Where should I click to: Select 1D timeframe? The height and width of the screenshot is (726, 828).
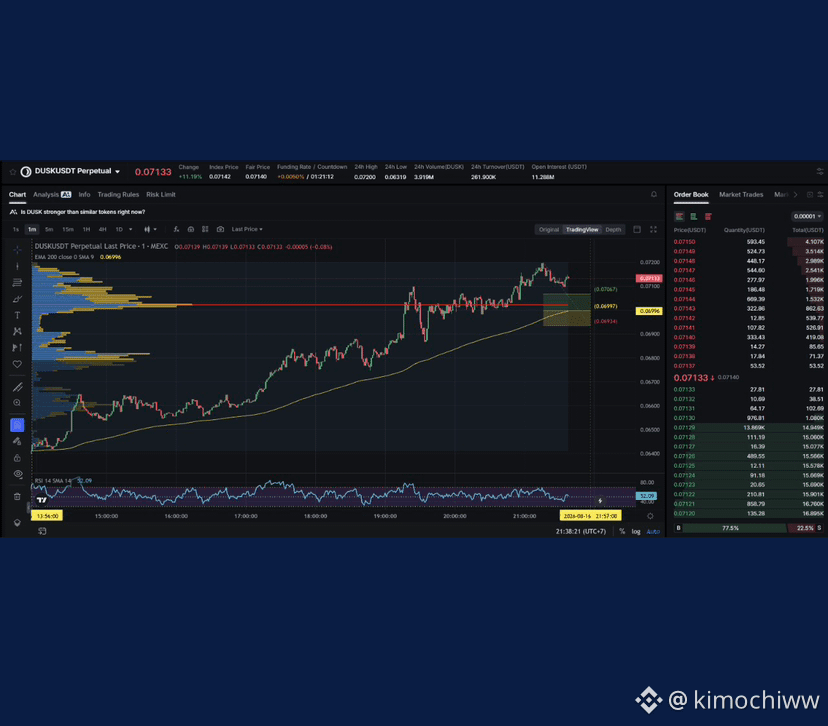tap(119, 229)
